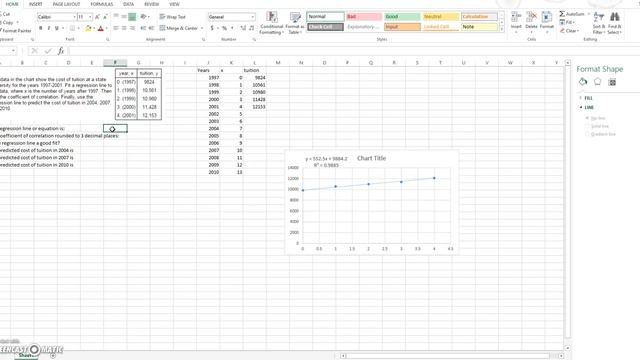Click the Insert Function fx icon
The image size is (640, 360).
tap(61, 51)
